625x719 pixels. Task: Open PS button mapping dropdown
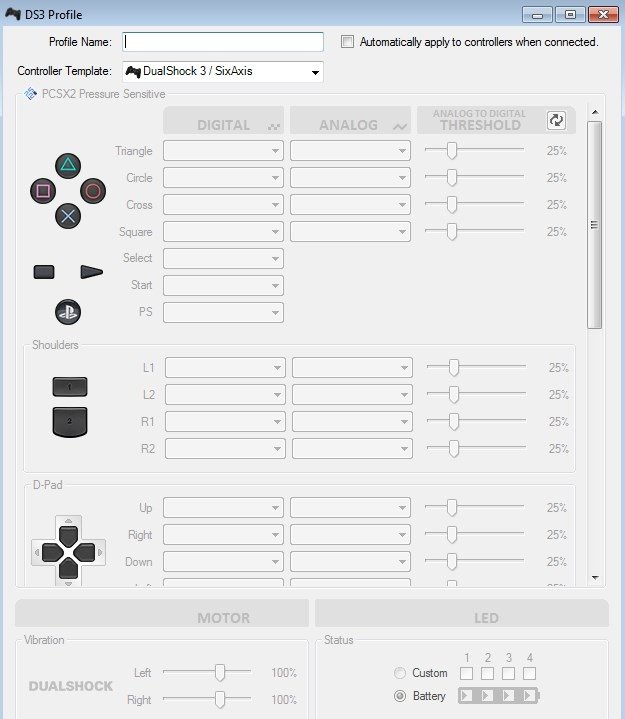223,312
